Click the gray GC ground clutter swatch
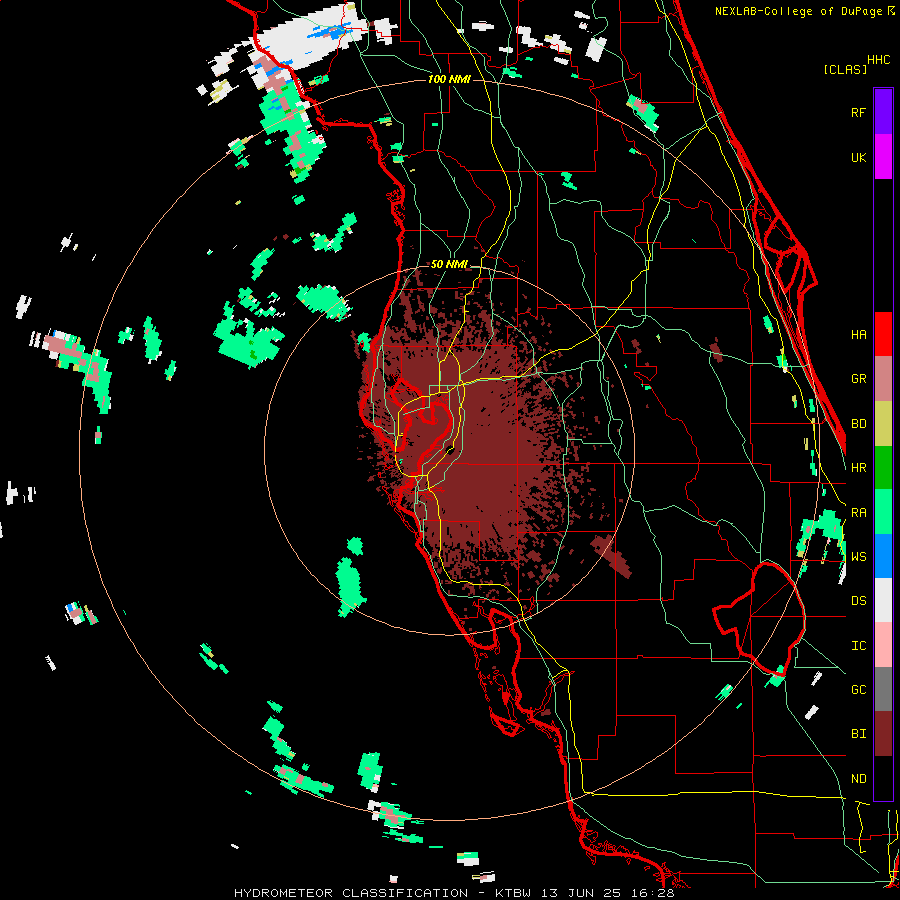 883,689
